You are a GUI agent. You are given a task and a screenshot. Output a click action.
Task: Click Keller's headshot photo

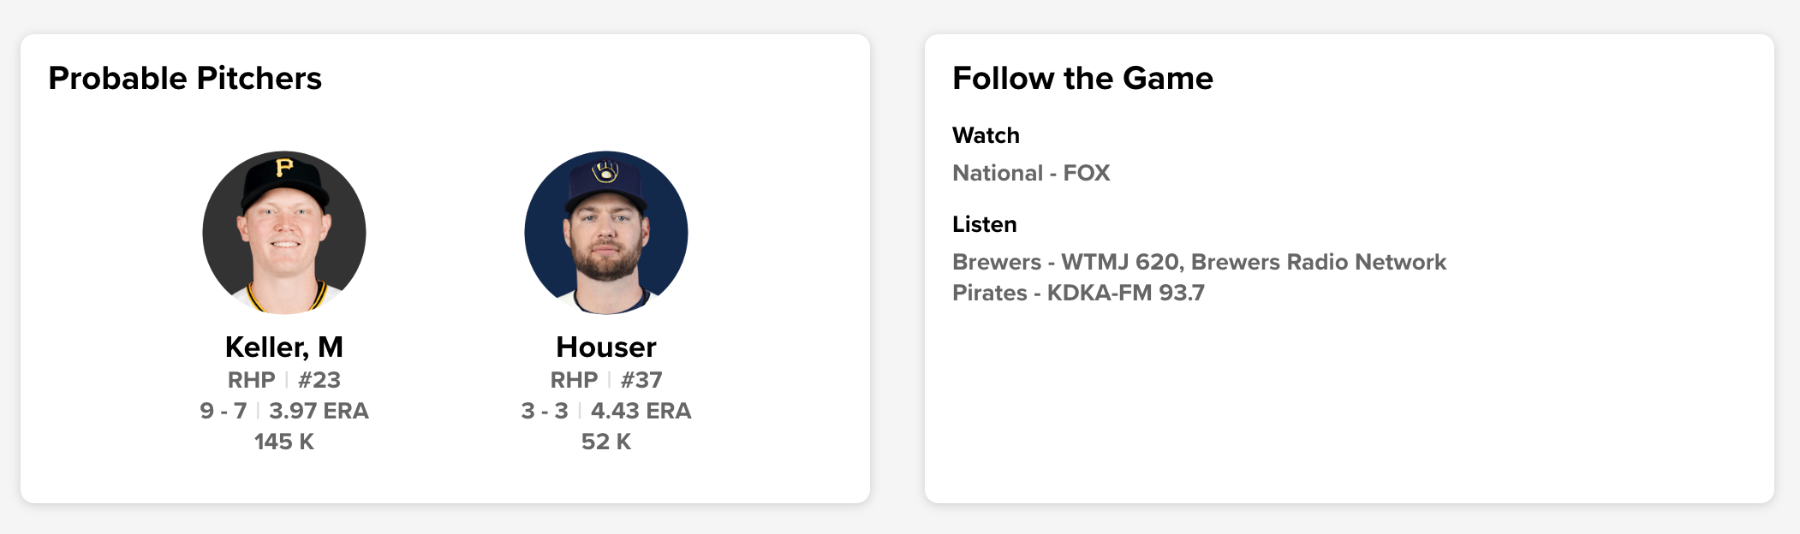tap(284, 233)
